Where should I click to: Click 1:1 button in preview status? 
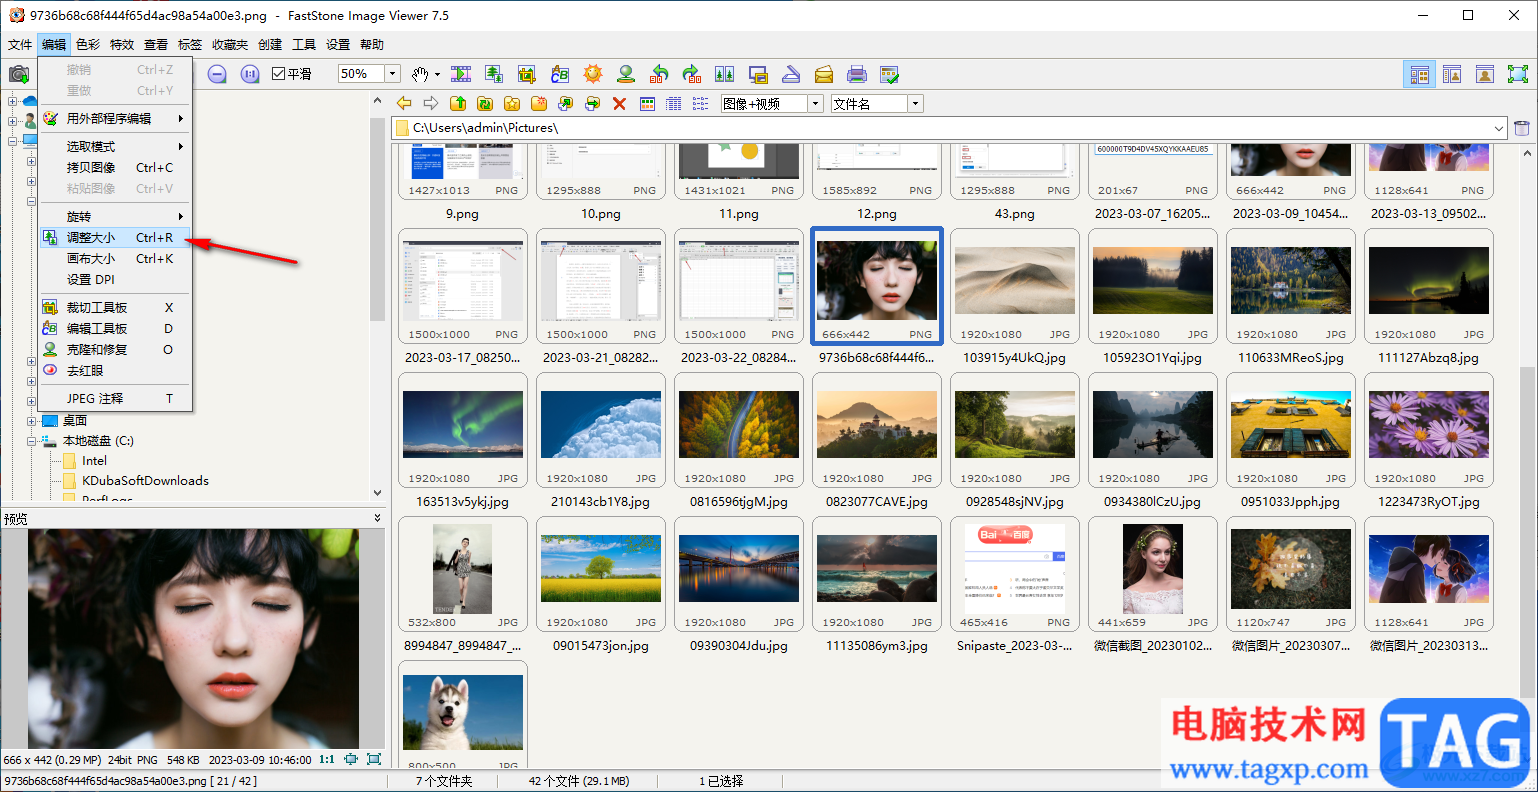[x=326, y=760]
